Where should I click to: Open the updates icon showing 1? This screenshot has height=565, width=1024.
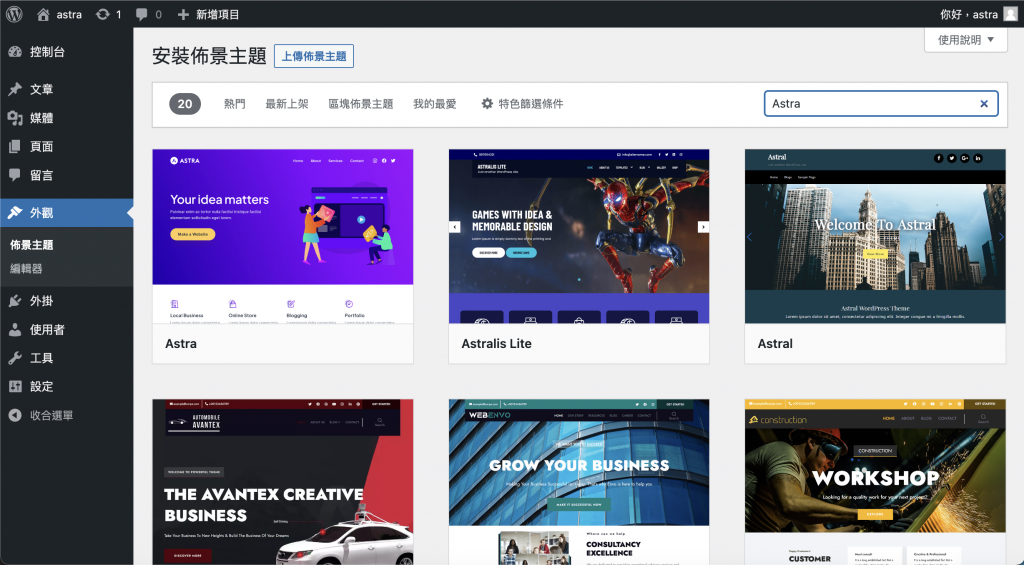point(103,14)
